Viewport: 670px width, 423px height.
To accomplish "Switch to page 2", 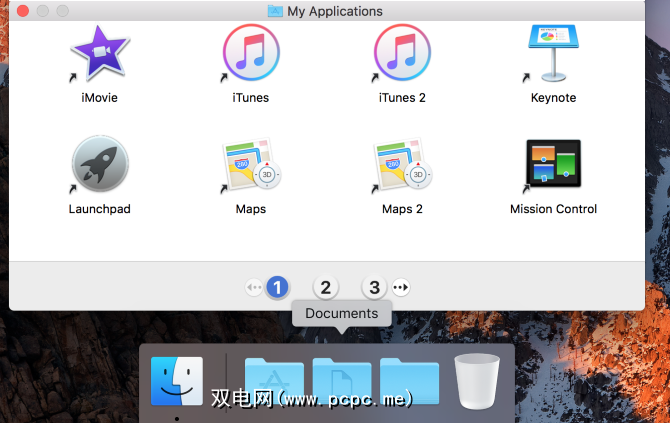I will coord(326,287).
